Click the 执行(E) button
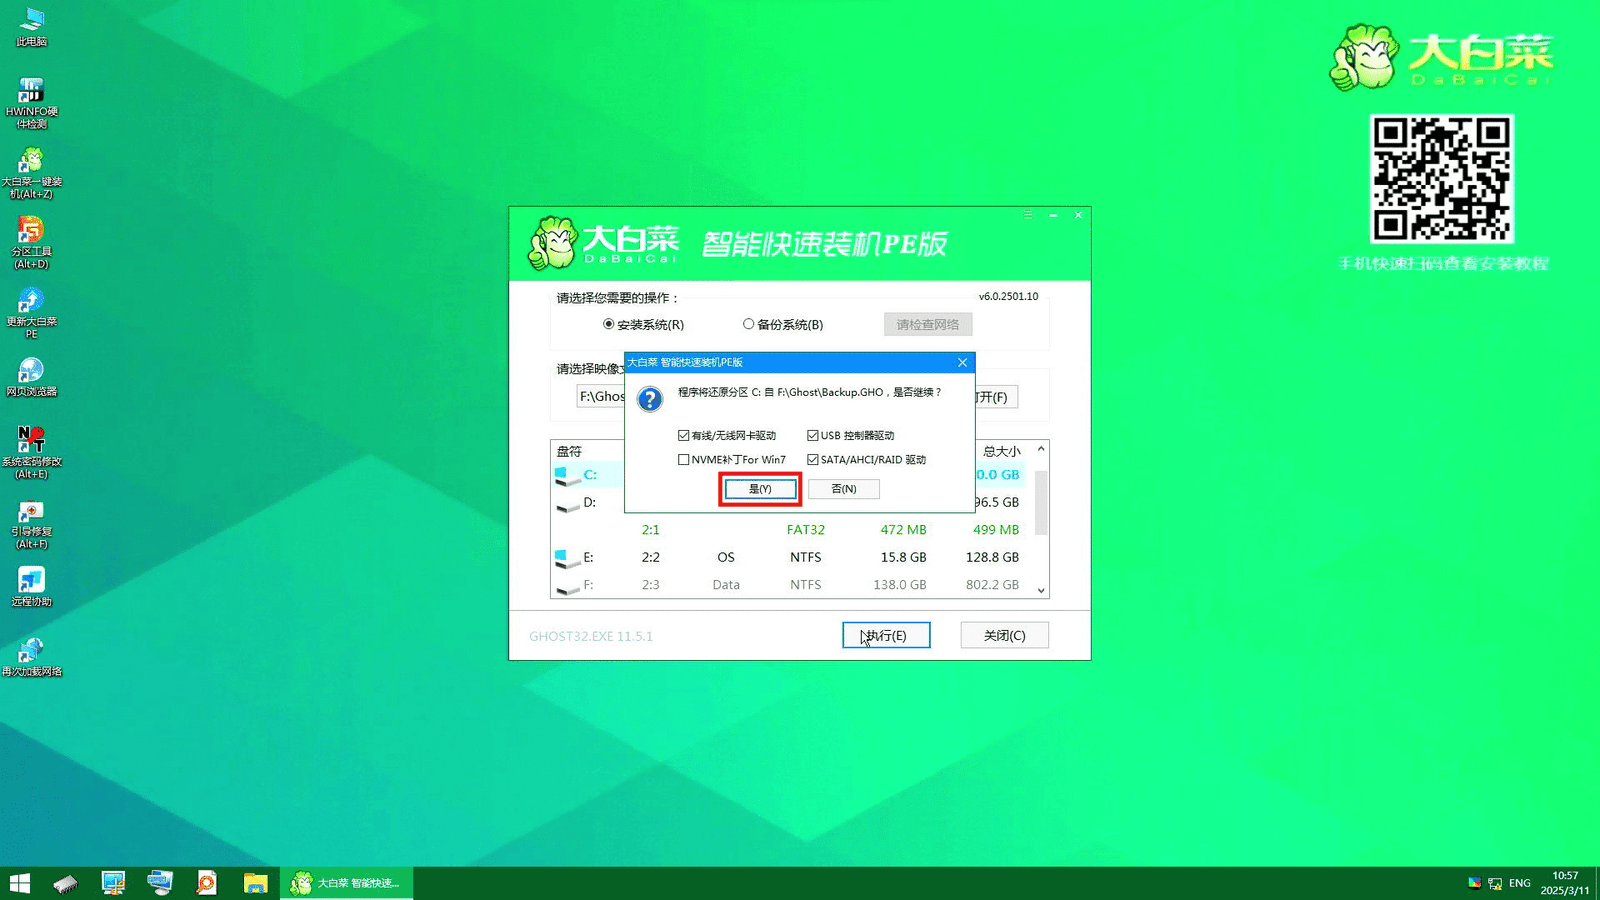This screenshot has width=1600, height=900. (886, 636)
